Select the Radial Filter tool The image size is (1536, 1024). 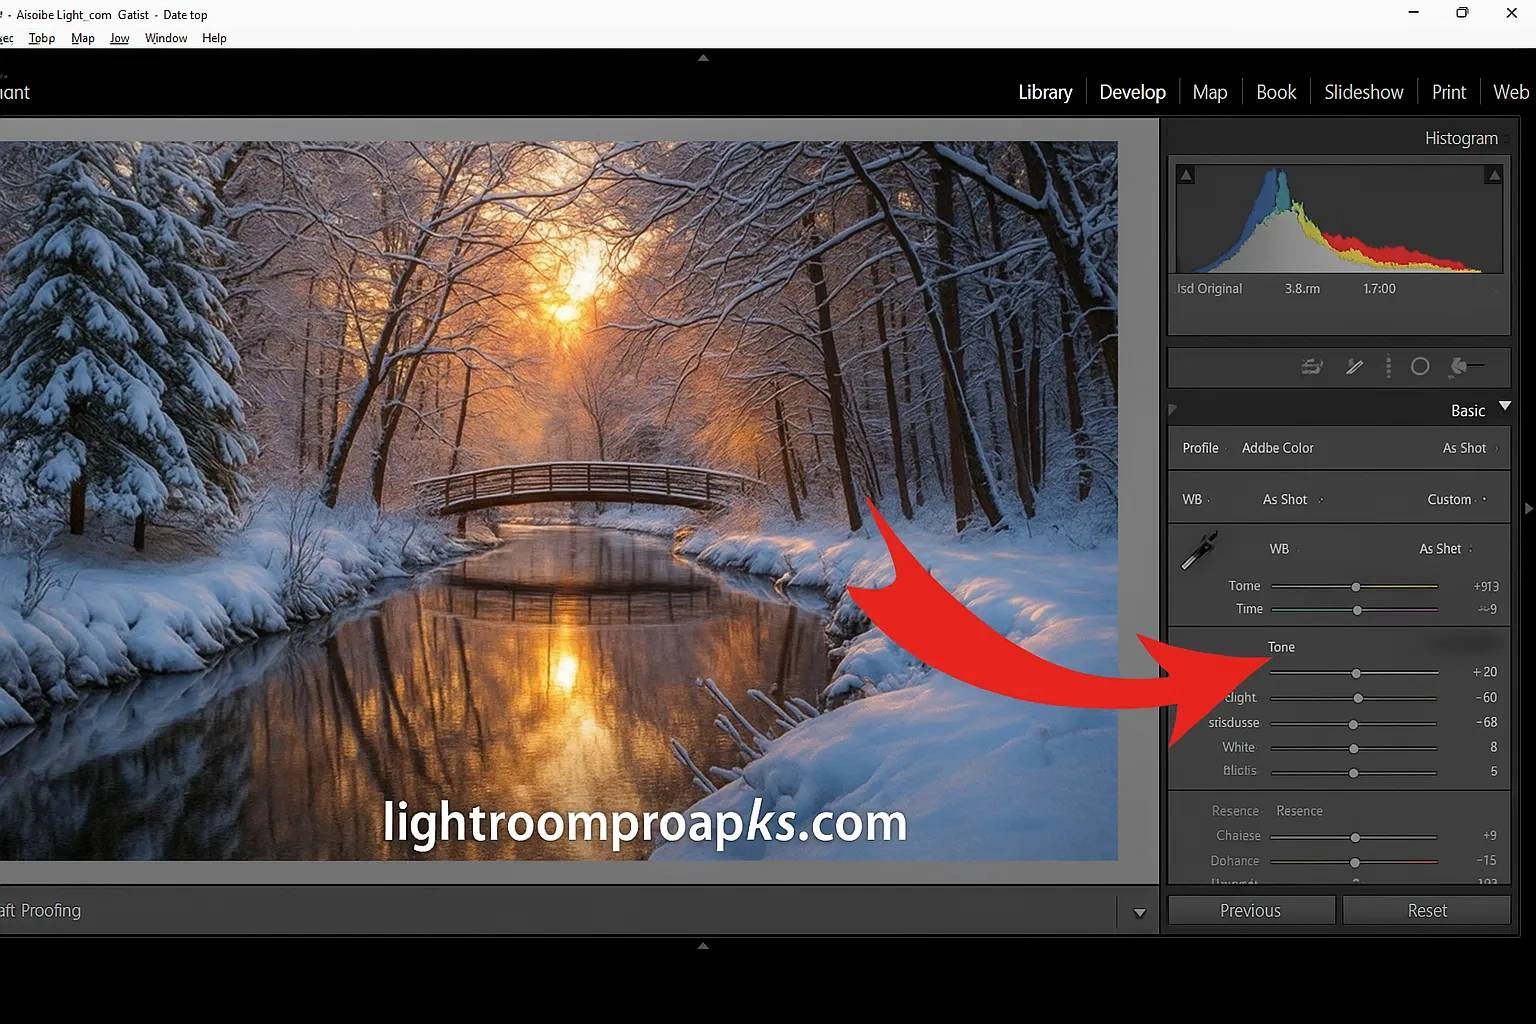(1420, 367)
